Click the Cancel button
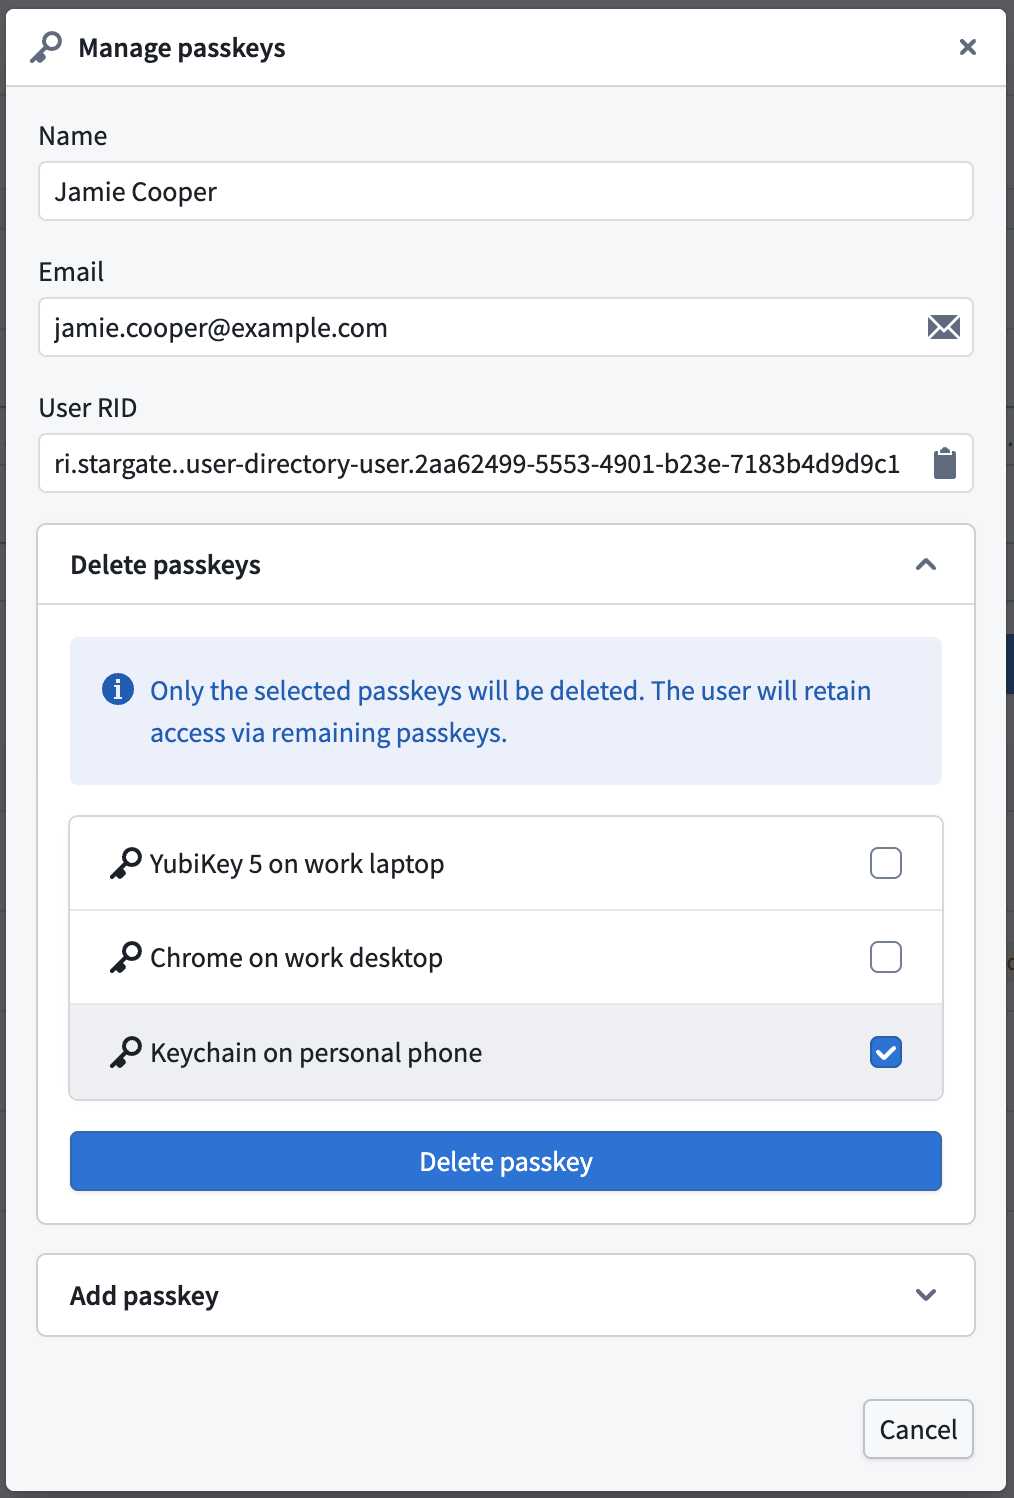The image size is (1014, 1498). [x=918, y=1429]
